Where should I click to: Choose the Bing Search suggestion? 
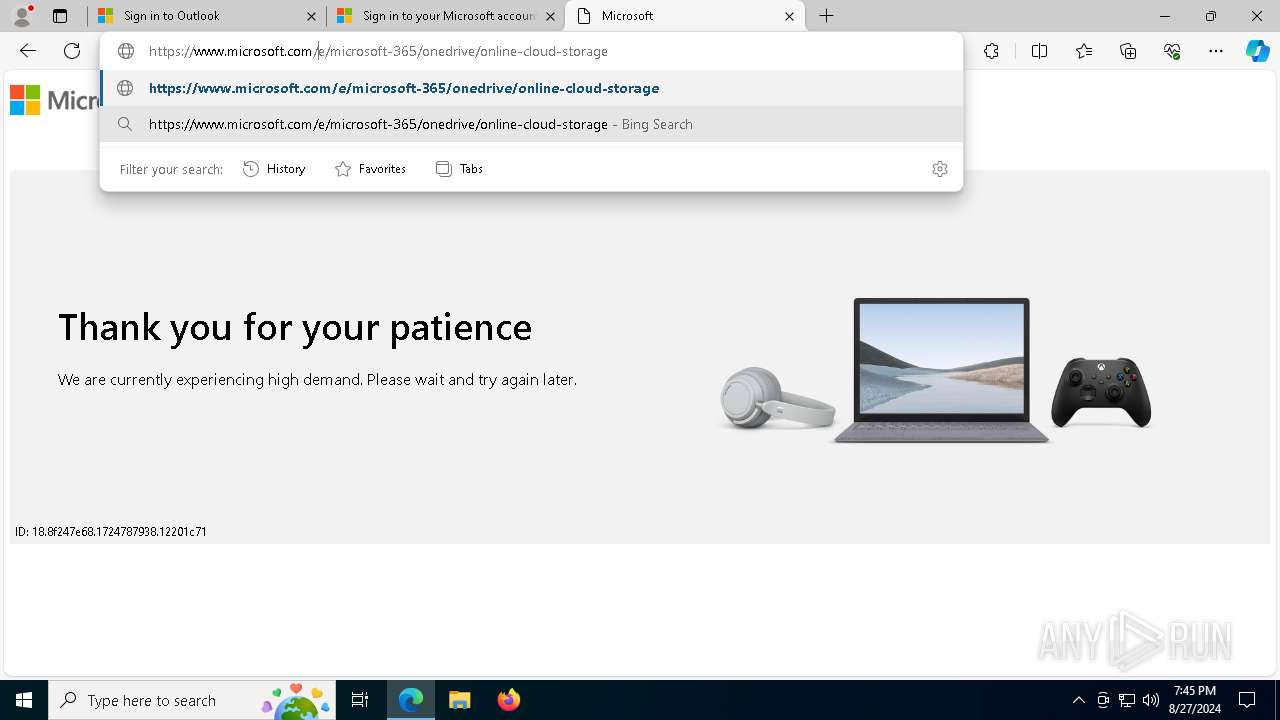(531, 124)
